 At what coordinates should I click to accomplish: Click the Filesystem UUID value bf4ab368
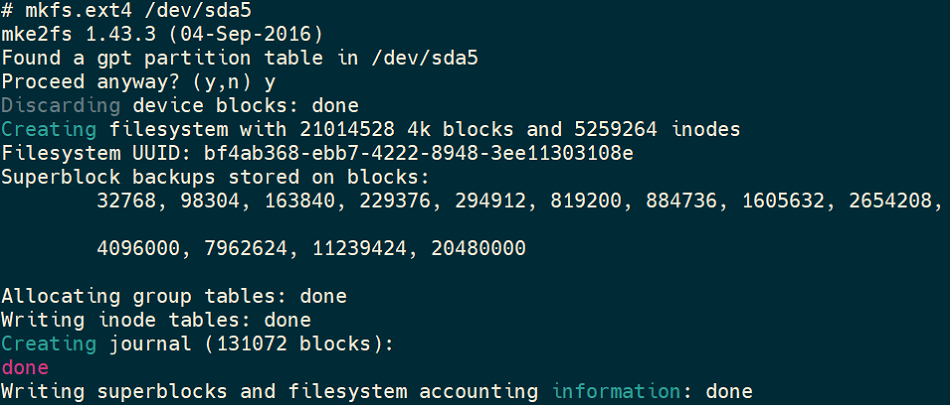(419, 153)
